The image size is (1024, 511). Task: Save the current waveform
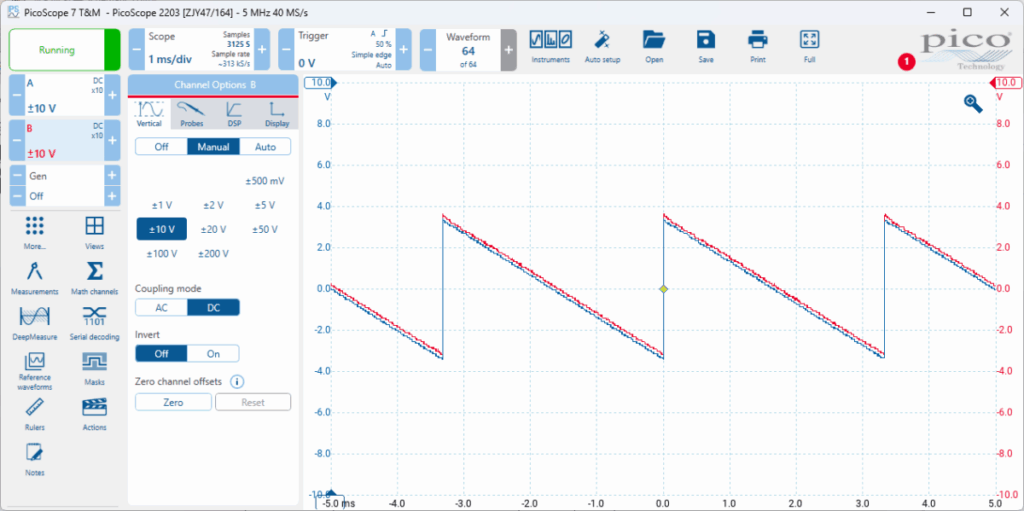pyautogui.click(x=705, y=47)
